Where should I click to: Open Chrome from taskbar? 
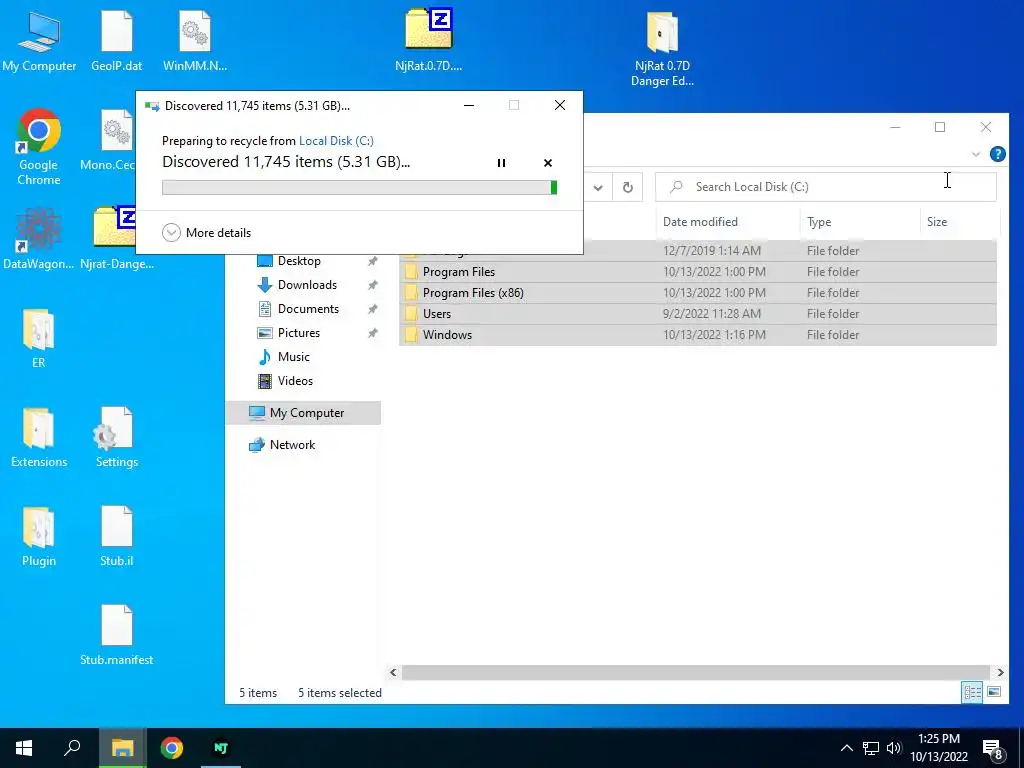point(172,748)
